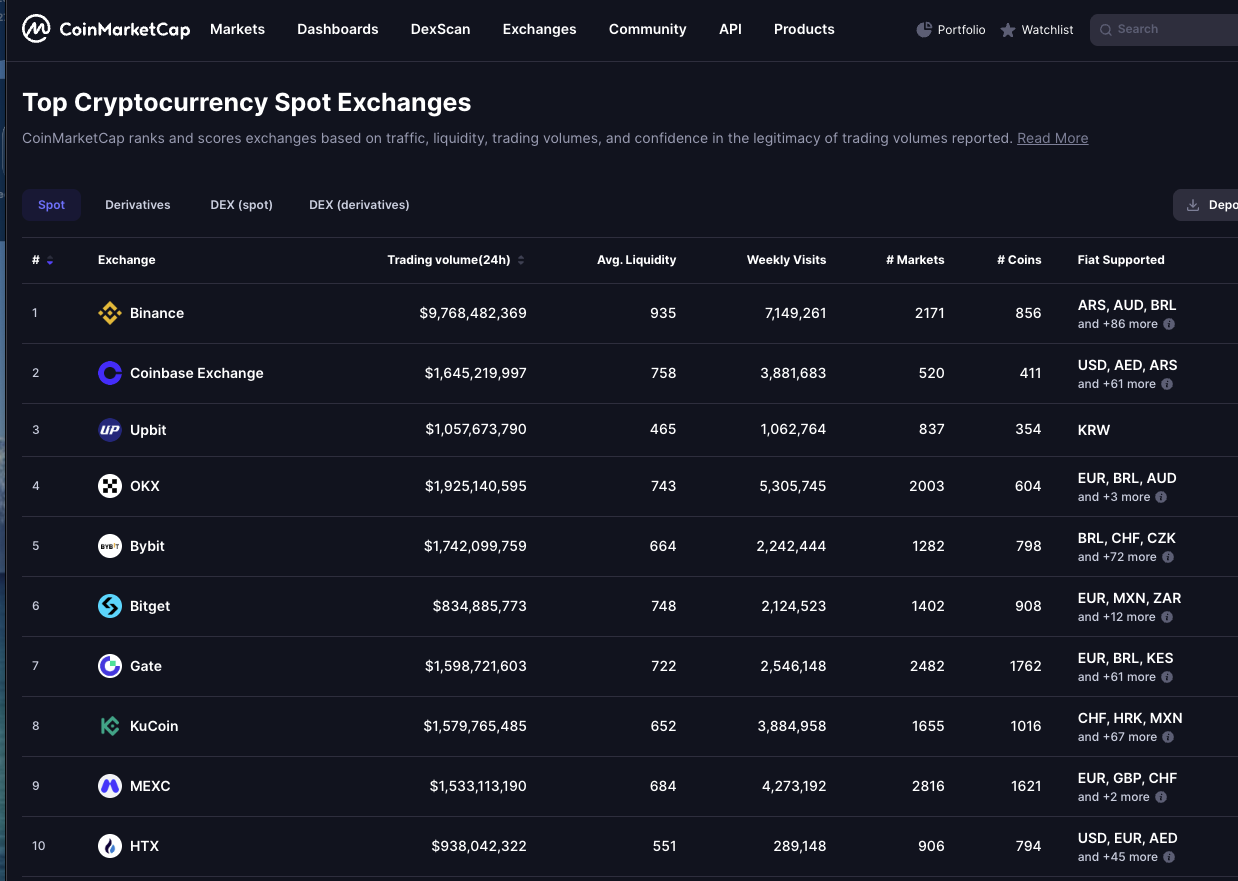Click the Fiat Supported column header
The image size is (1238, 881).
[x=1121, y=260]
